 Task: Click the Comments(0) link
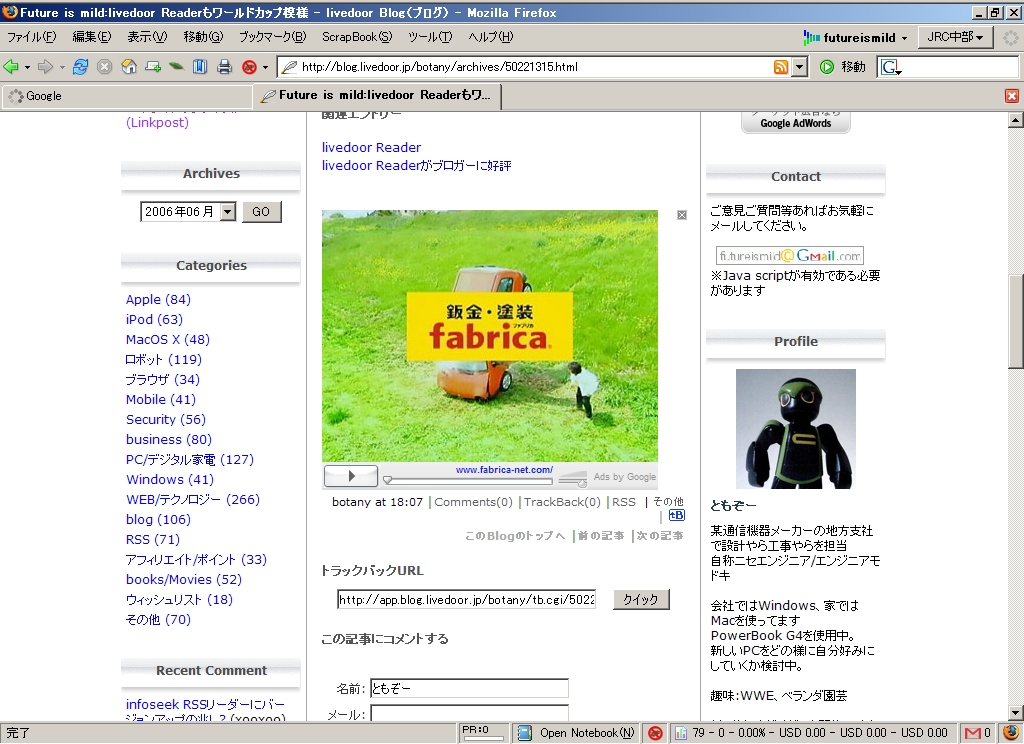(473, 502)
